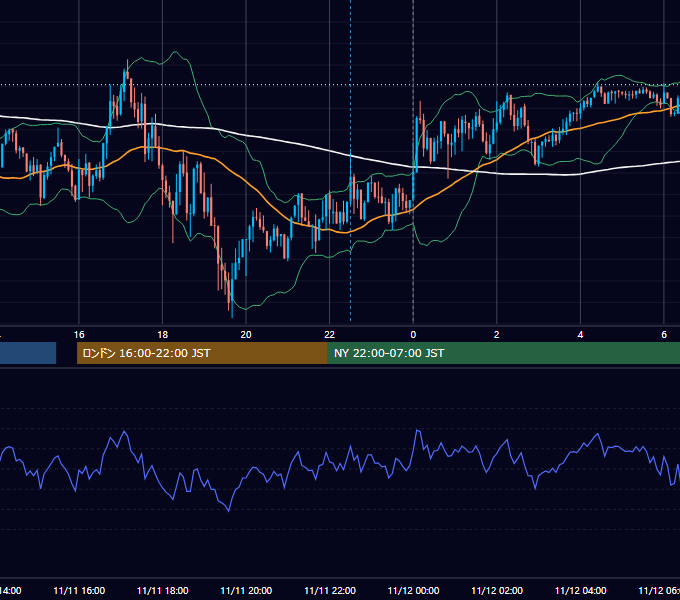
Task: Click hour label 2 on the price axis
Action: tap(497, 335)
